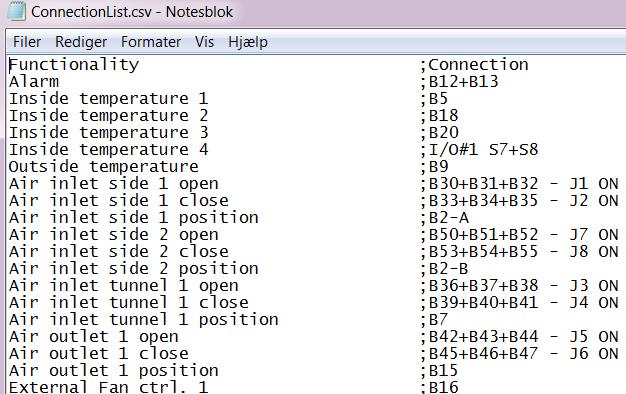
Task: Click Air inlet tunnel 1 close line
Action: click(x=129, y=303)
